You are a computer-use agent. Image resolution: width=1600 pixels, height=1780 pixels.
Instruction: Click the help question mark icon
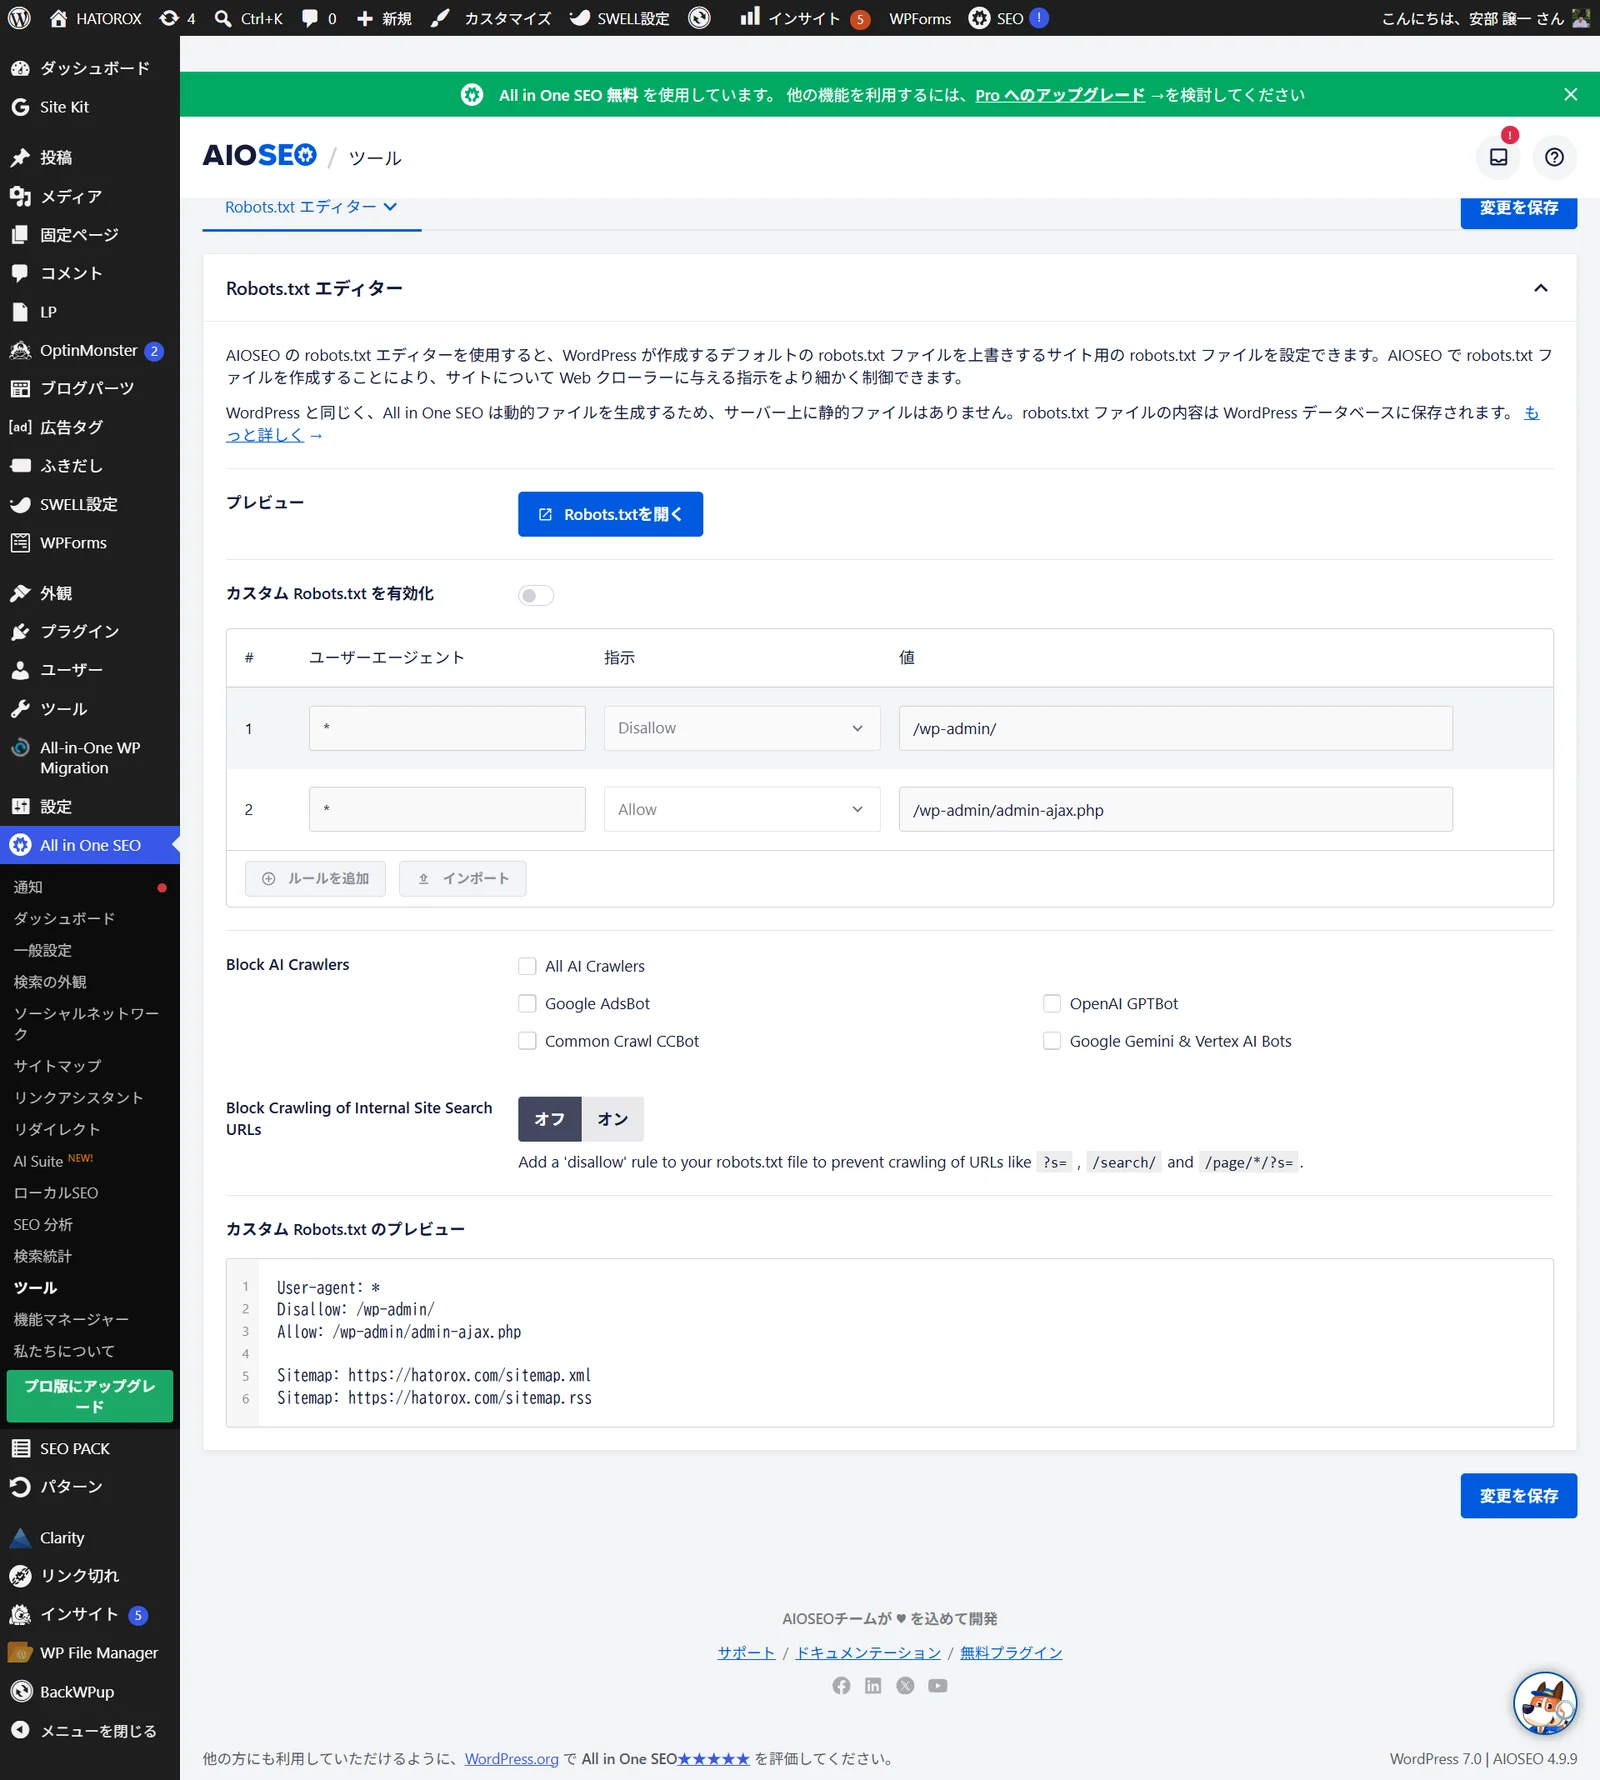pos(1554,157)
